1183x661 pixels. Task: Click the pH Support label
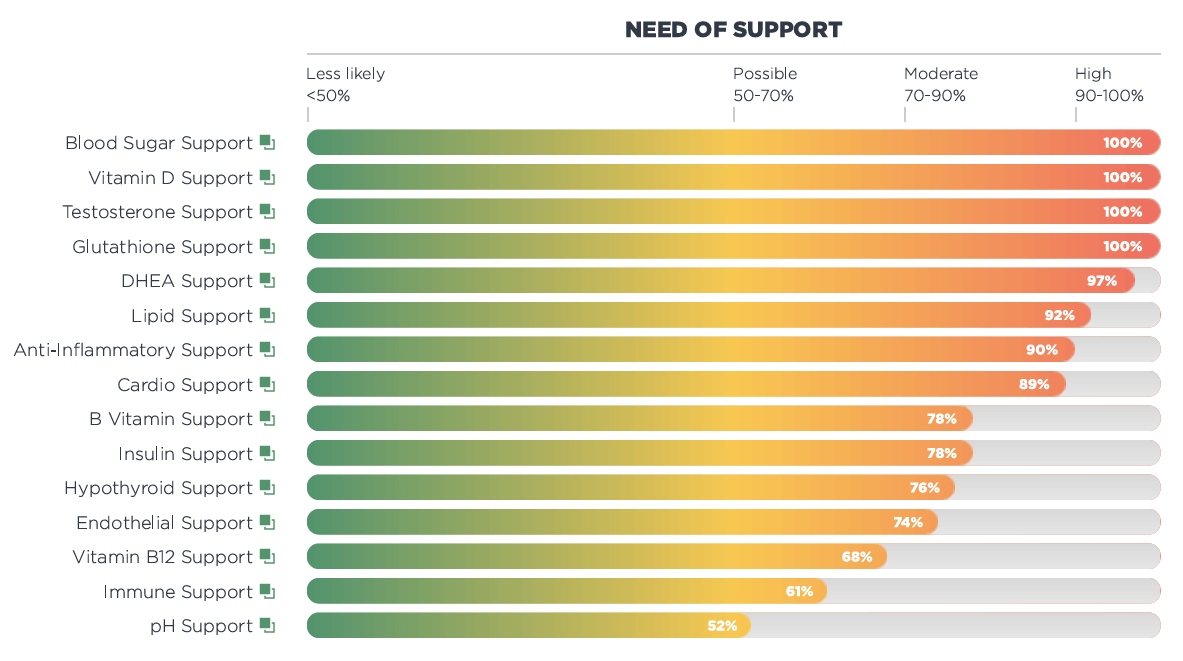click(x=201, y=626)
